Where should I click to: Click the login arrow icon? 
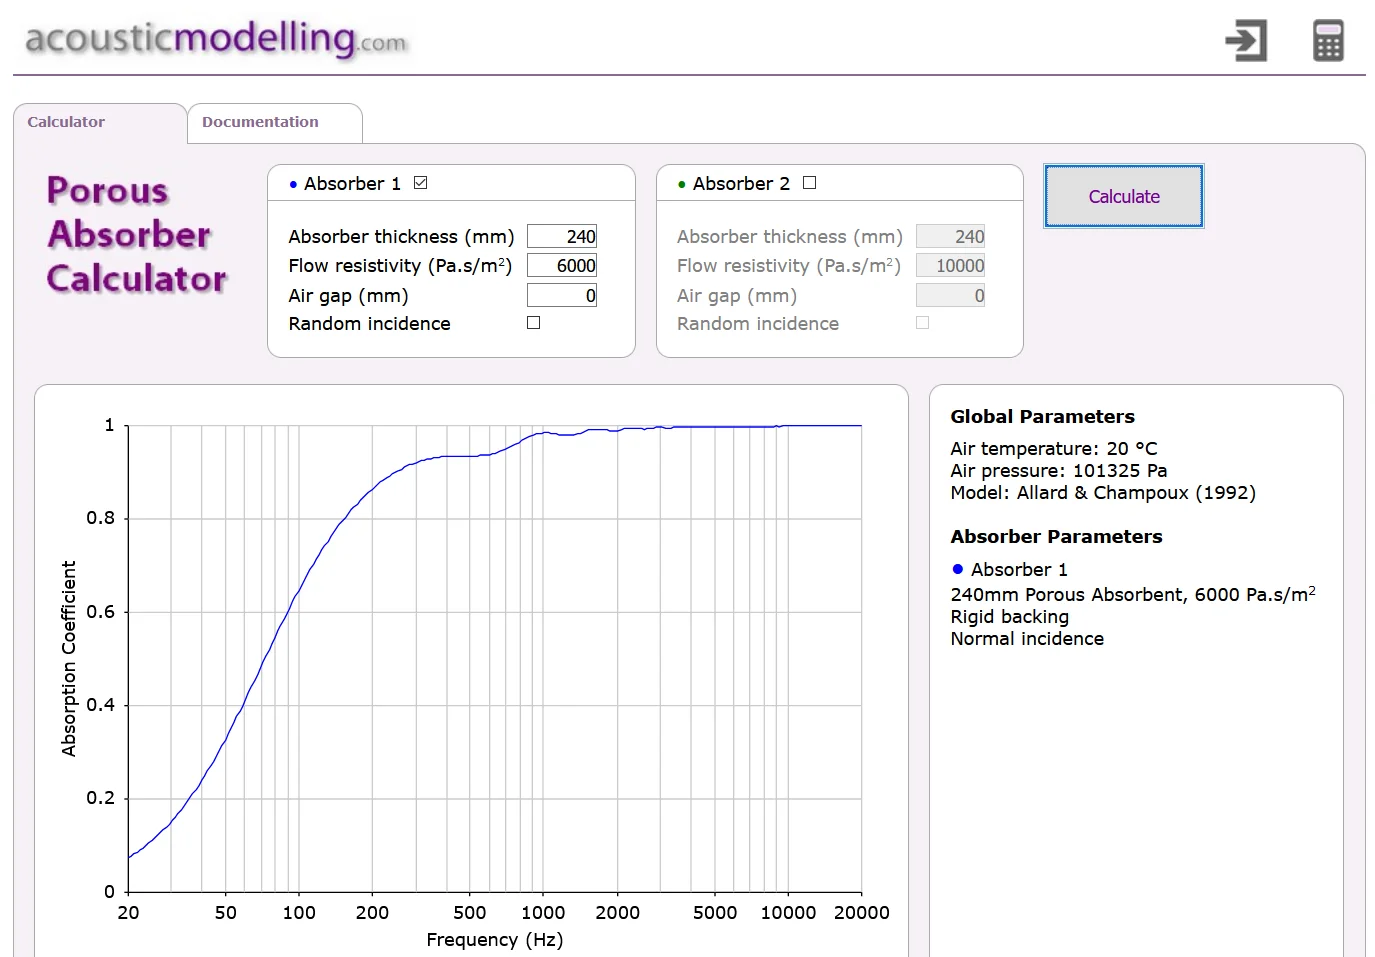(1246, 40)
